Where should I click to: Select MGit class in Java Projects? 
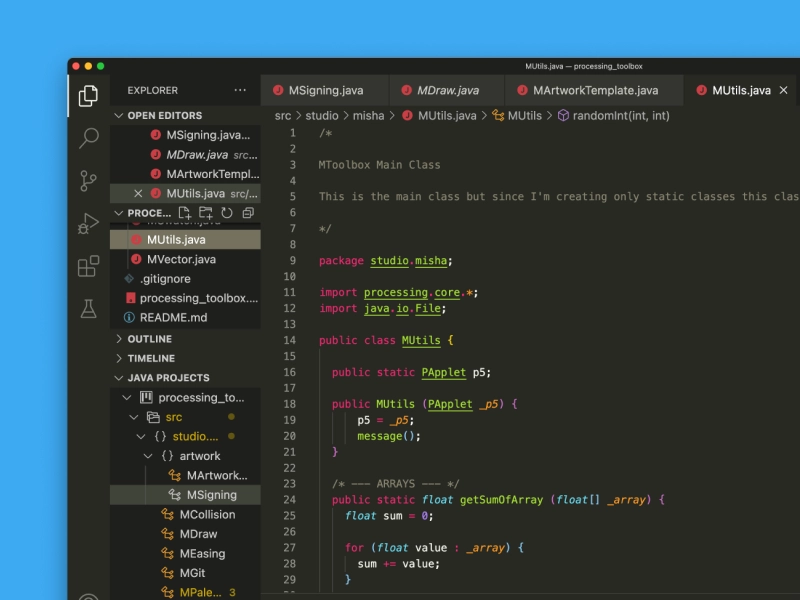185,573
